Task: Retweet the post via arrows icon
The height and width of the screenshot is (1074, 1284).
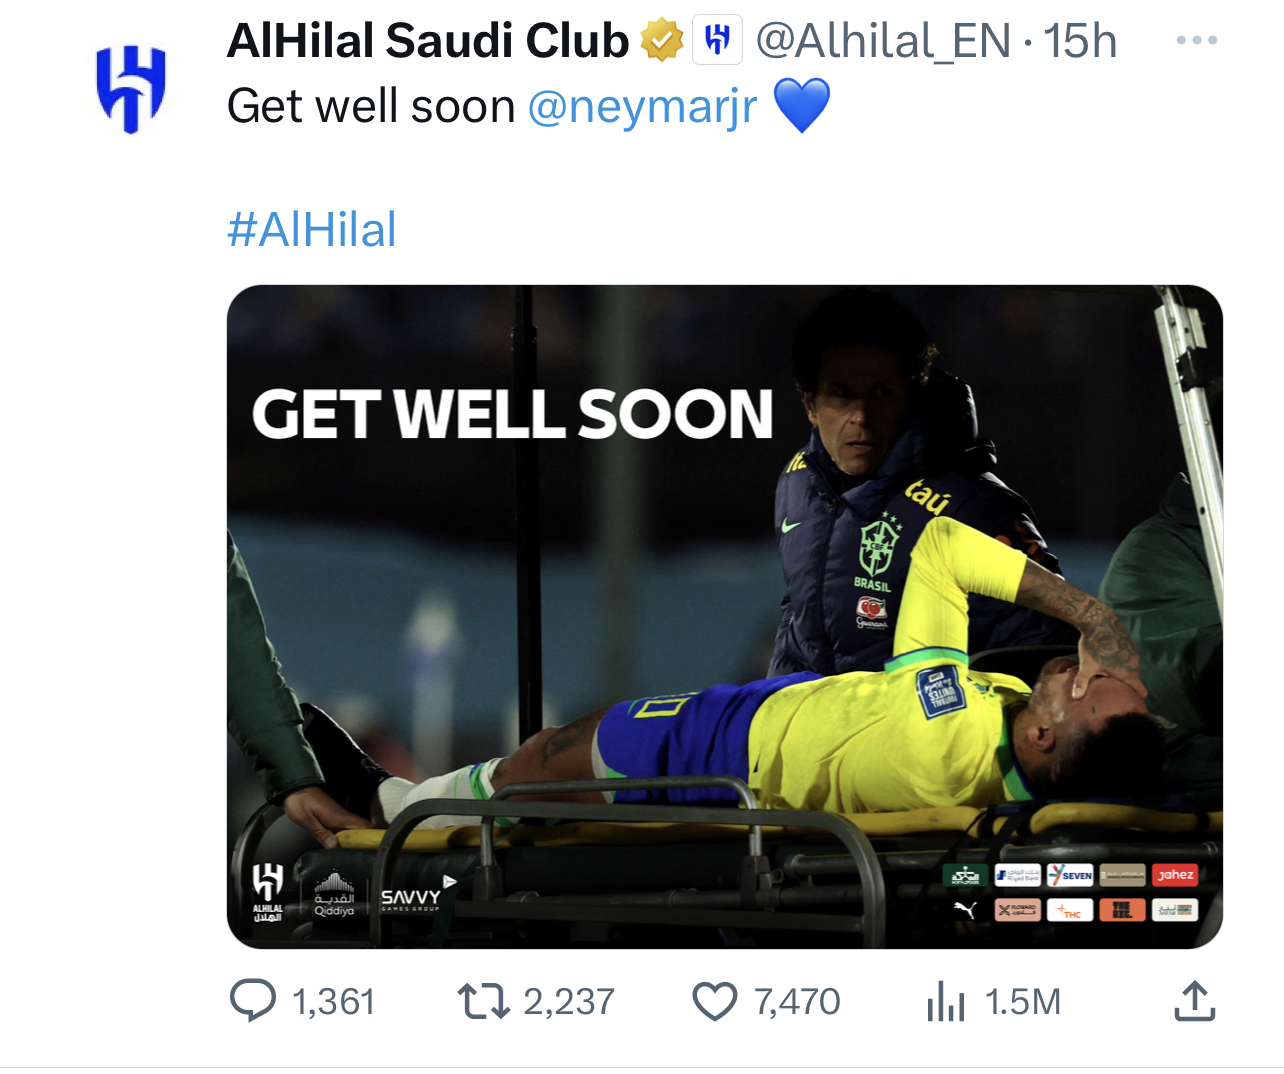Action: (x=483, y=1001)
